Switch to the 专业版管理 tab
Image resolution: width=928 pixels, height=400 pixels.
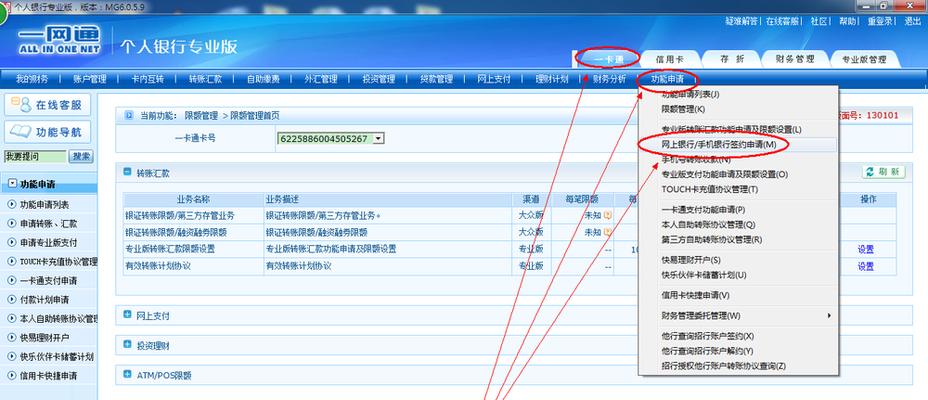coord(864,59)
